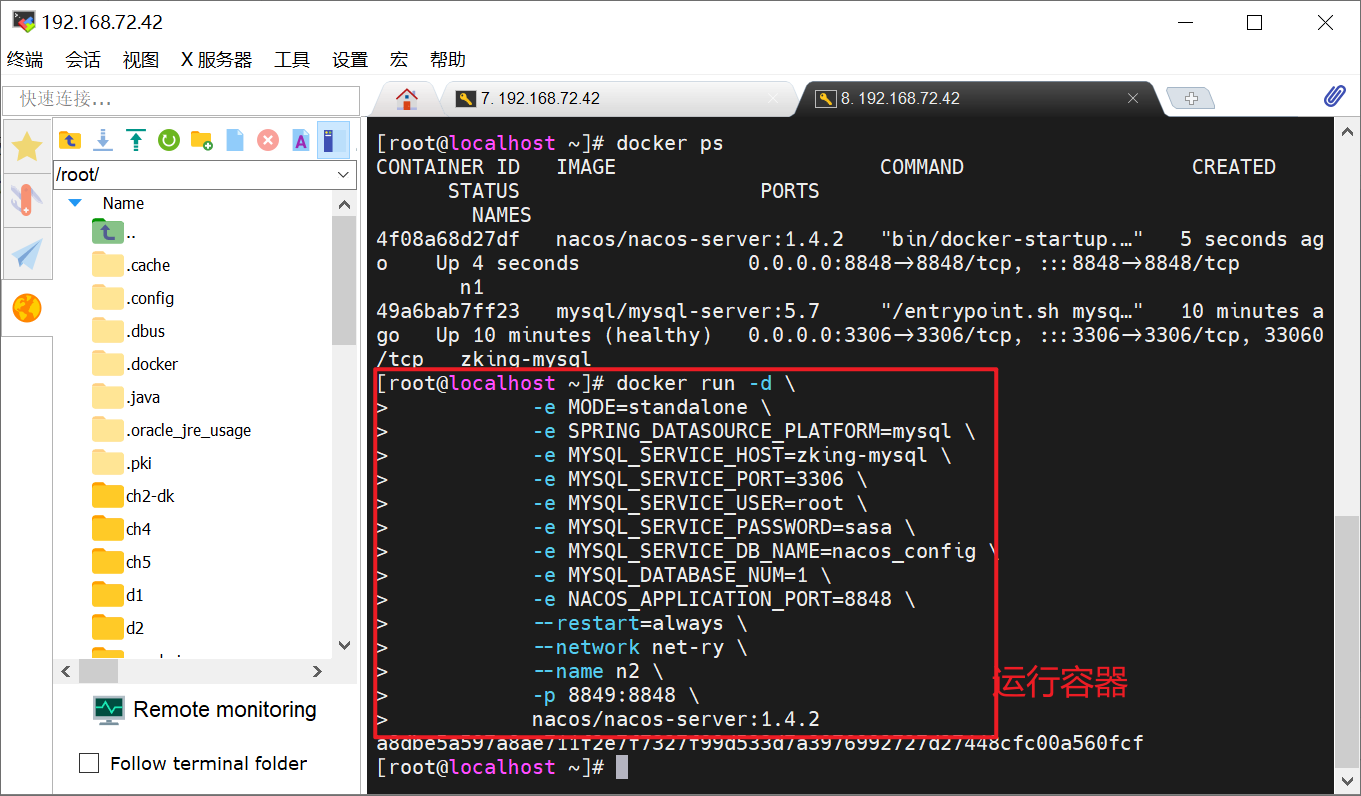Delete selected files with red X icon

pyautogui.click(x=267, y=140)
